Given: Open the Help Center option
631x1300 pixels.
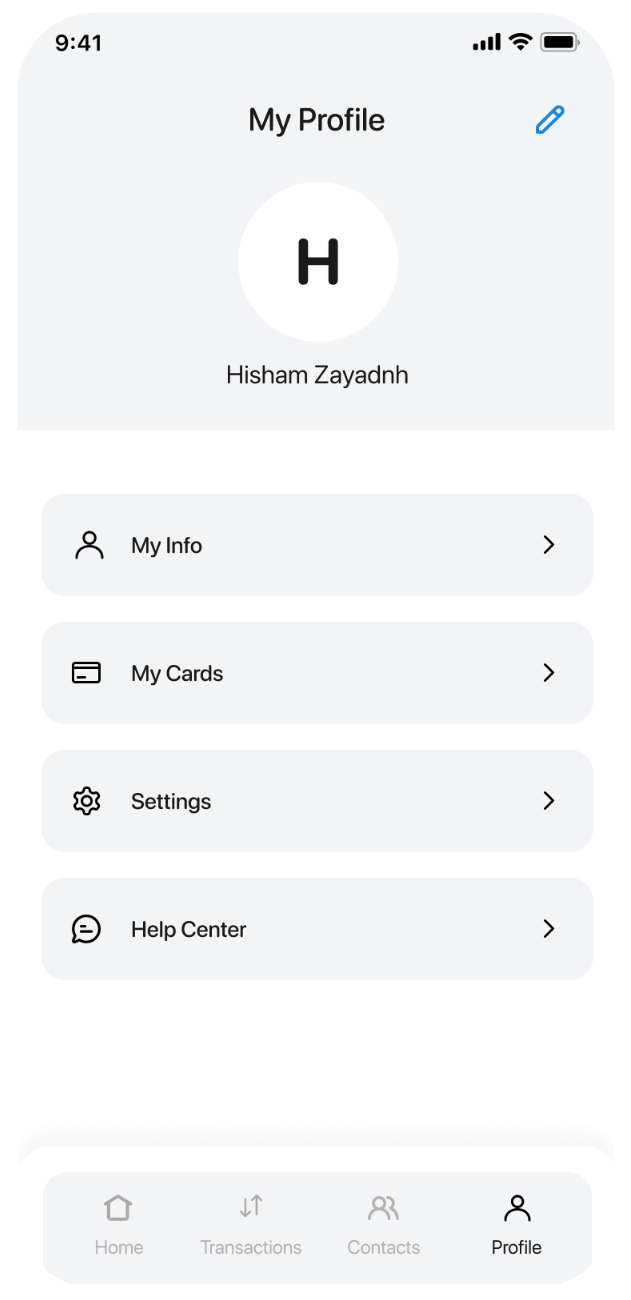Looking at the screenshot, I should pos(317,929).
